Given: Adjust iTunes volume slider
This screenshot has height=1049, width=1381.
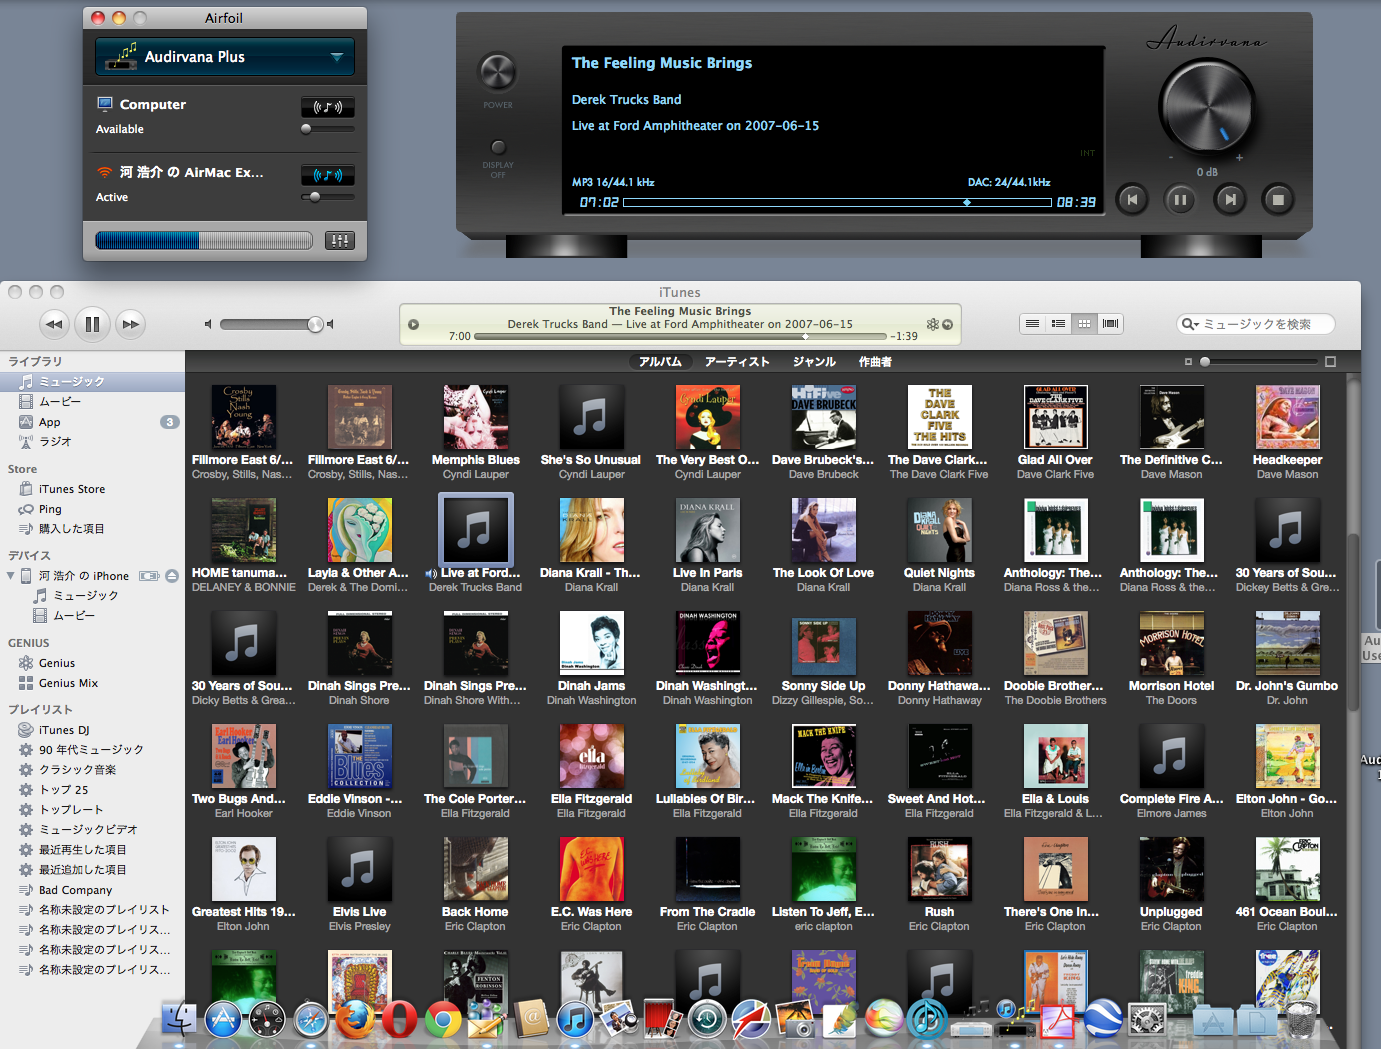Looking at the screenshot, I should [x=271, y=324].
